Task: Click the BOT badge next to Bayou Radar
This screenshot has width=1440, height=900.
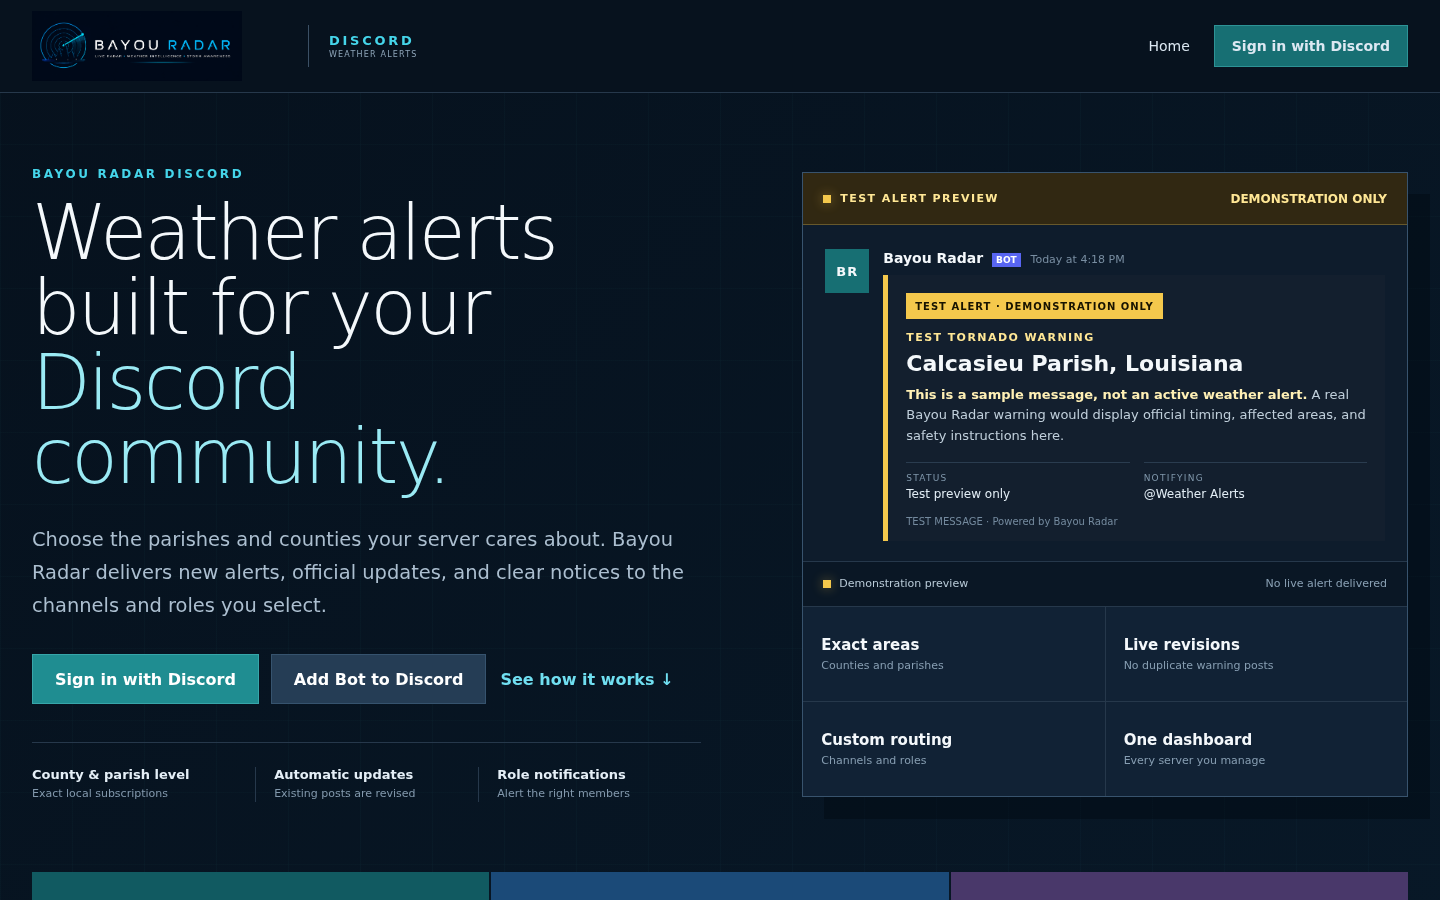Action: [1006, 260]
